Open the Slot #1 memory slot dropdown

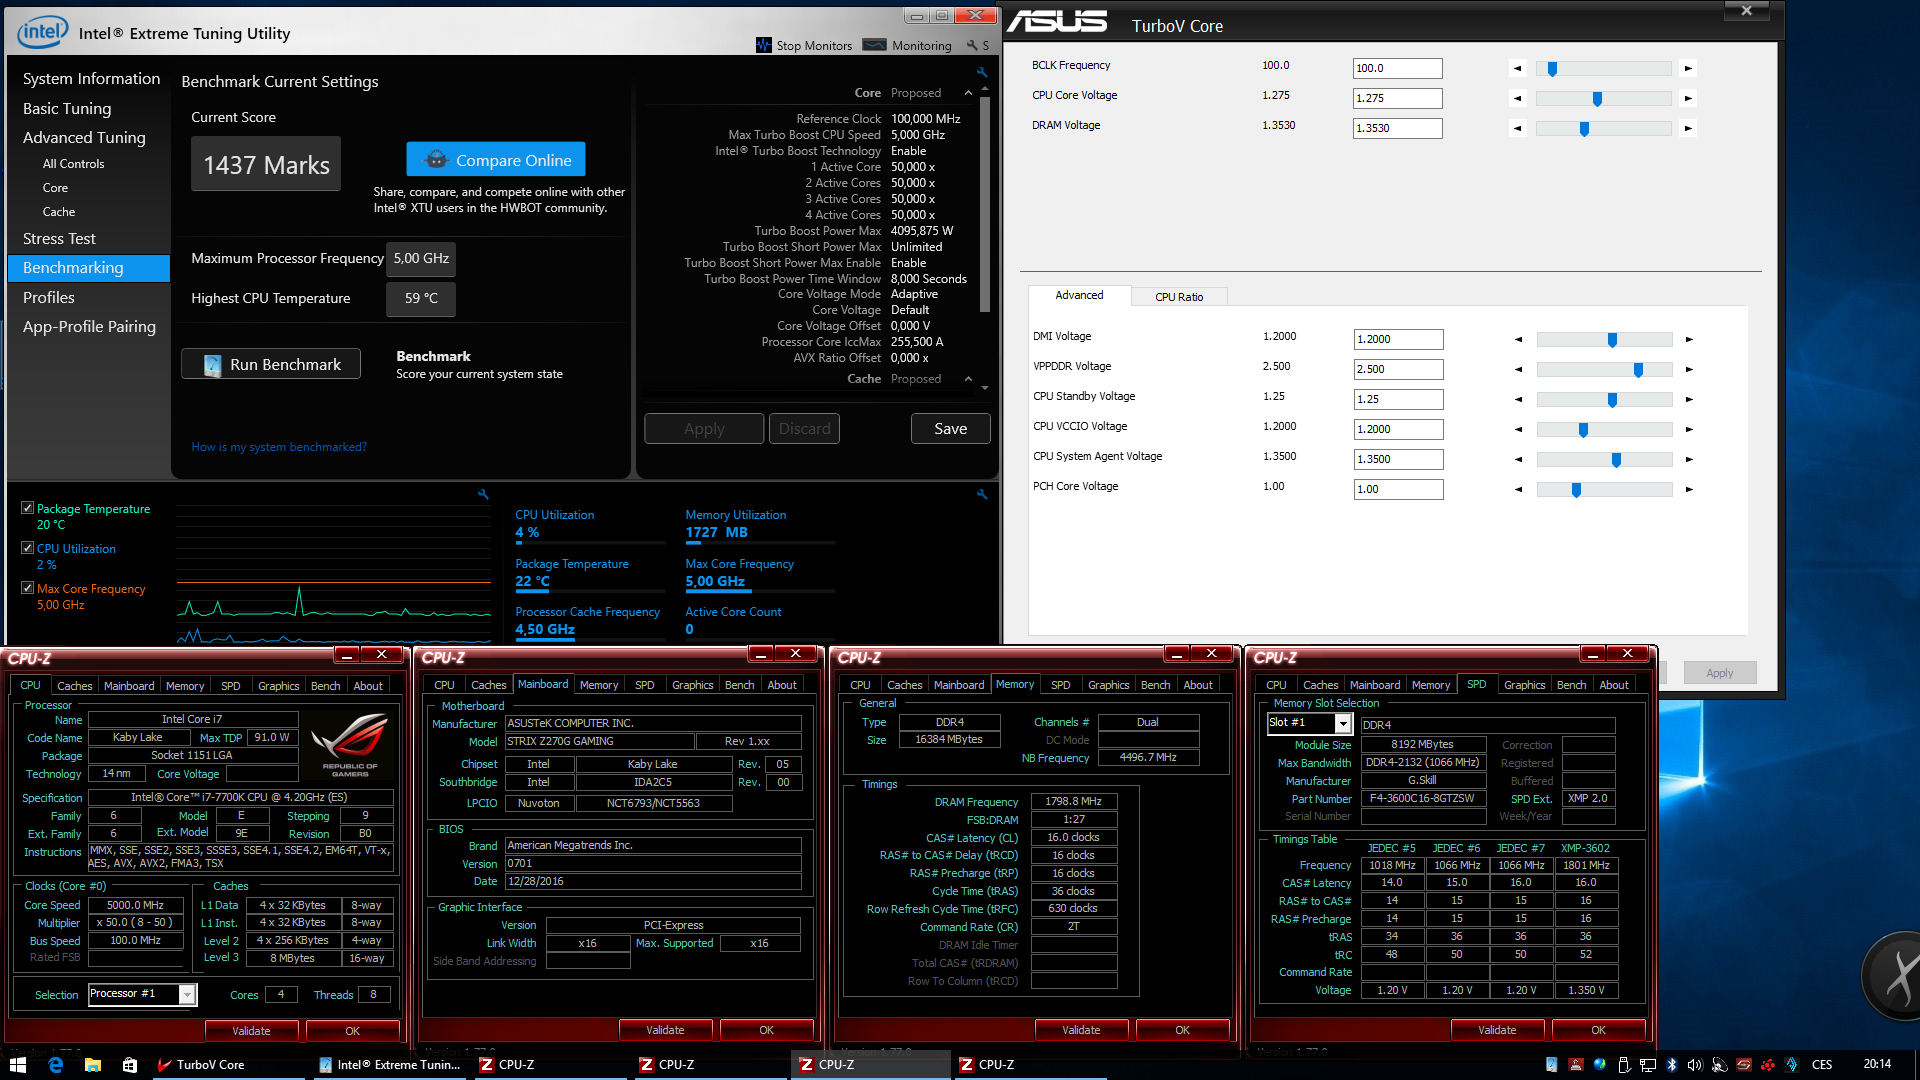coord(1343,723)
